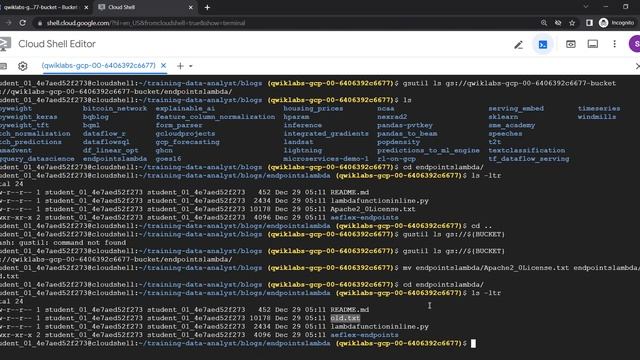Expand the browser tab search chevron
The height and width of the screenshot is (360, 640).
click(586, 7)
